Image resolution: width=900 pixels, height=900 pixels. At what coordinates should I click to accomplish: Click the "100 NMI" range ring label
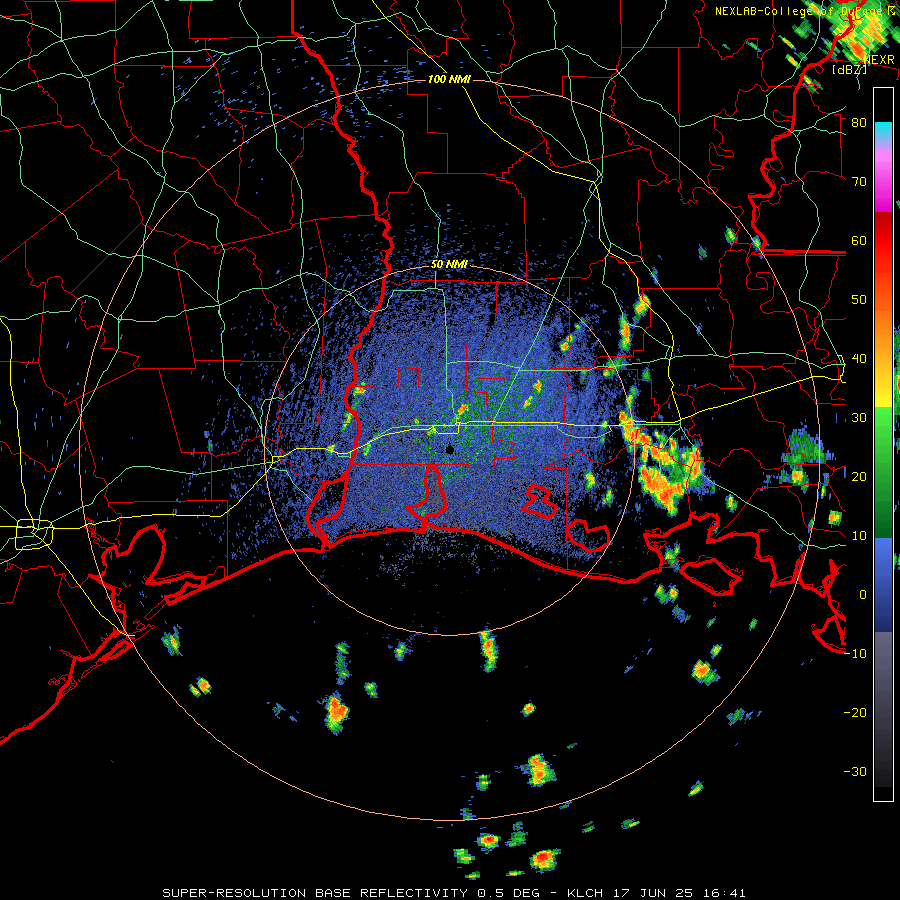click(449, 79)
